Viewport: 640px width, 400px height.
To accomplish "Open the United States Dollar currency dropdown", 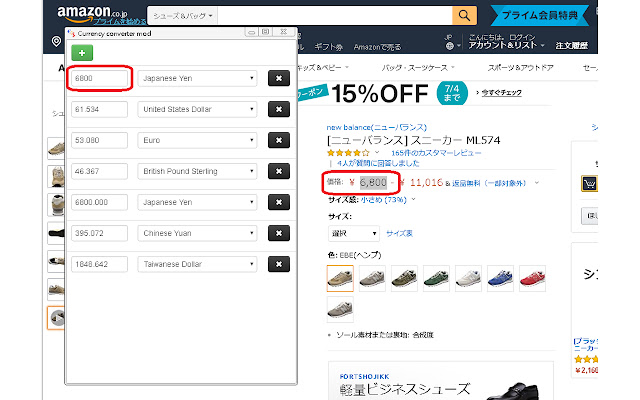I will (x=197, y=109).
